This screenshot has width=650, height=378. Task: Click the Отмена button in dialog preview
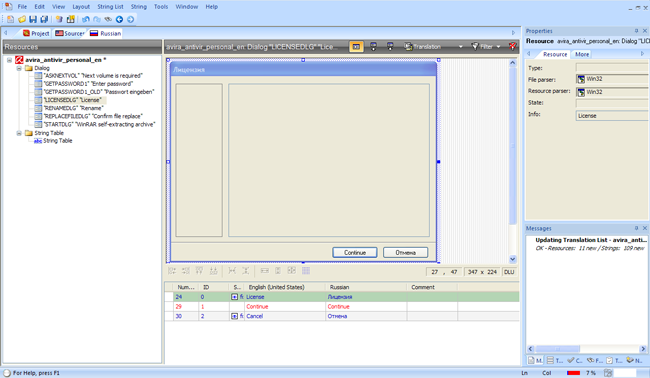405,252
